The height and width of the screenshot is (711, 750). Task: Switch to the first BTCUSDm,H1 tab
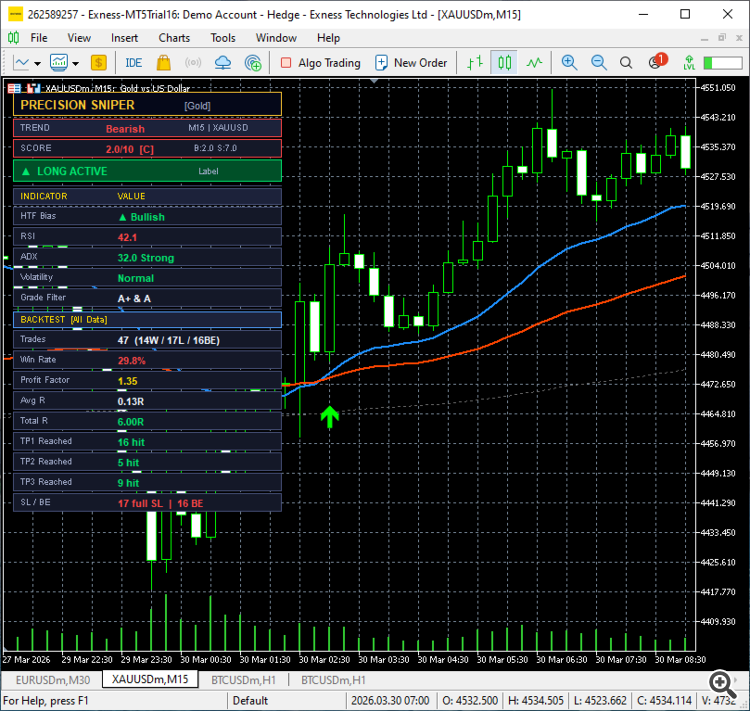point(243,680)
